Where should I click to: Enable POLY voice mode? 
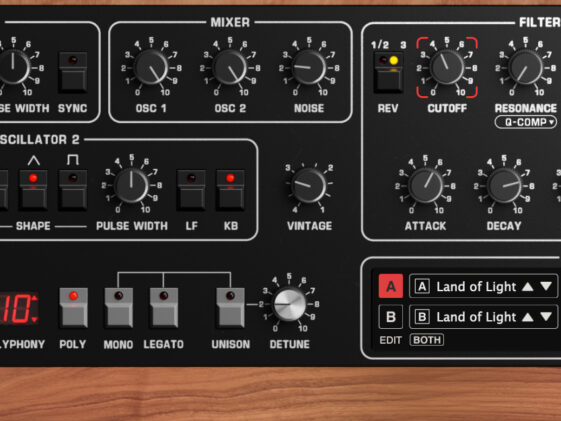coord(73,308)
